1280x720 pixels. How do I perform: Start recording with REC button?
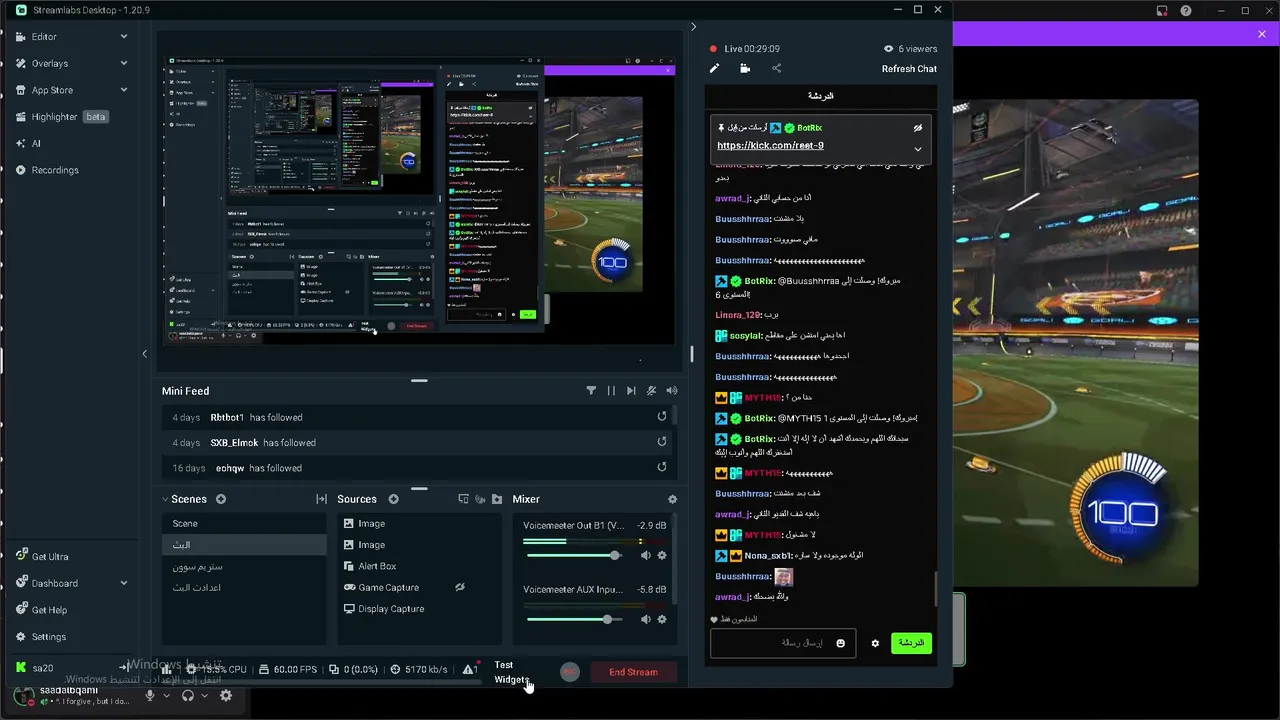(569, 672)
